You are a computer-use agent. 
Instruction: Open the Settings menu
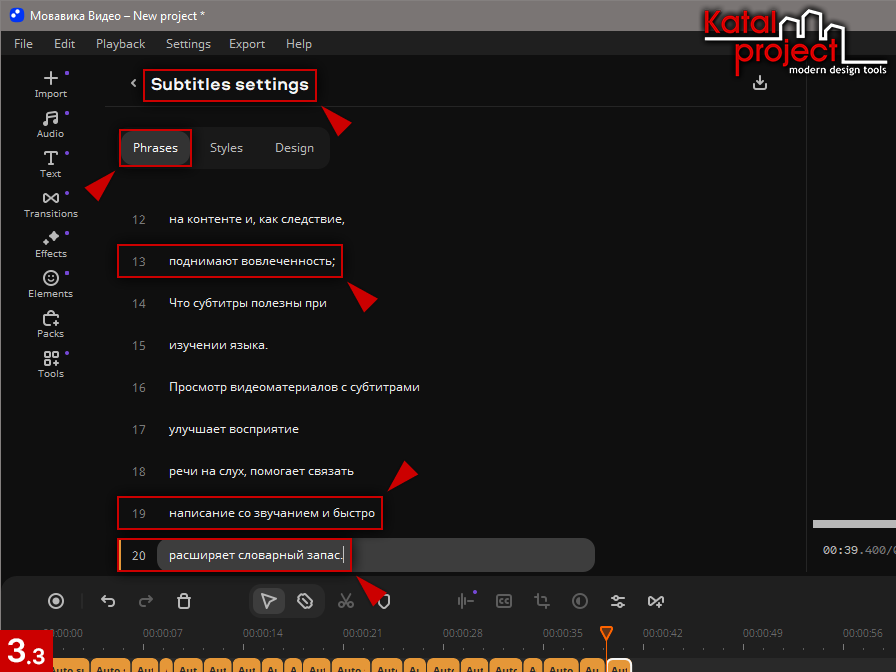click(x=188, y=44)
